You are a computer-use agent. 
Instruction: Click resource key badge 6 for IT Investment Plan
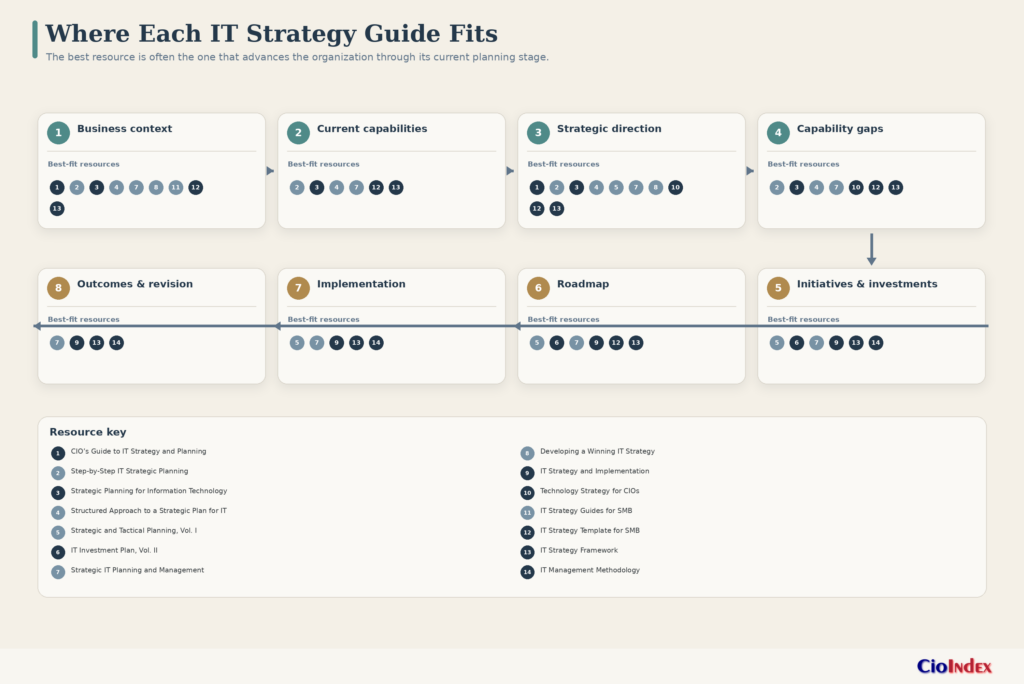coord(58,552)
